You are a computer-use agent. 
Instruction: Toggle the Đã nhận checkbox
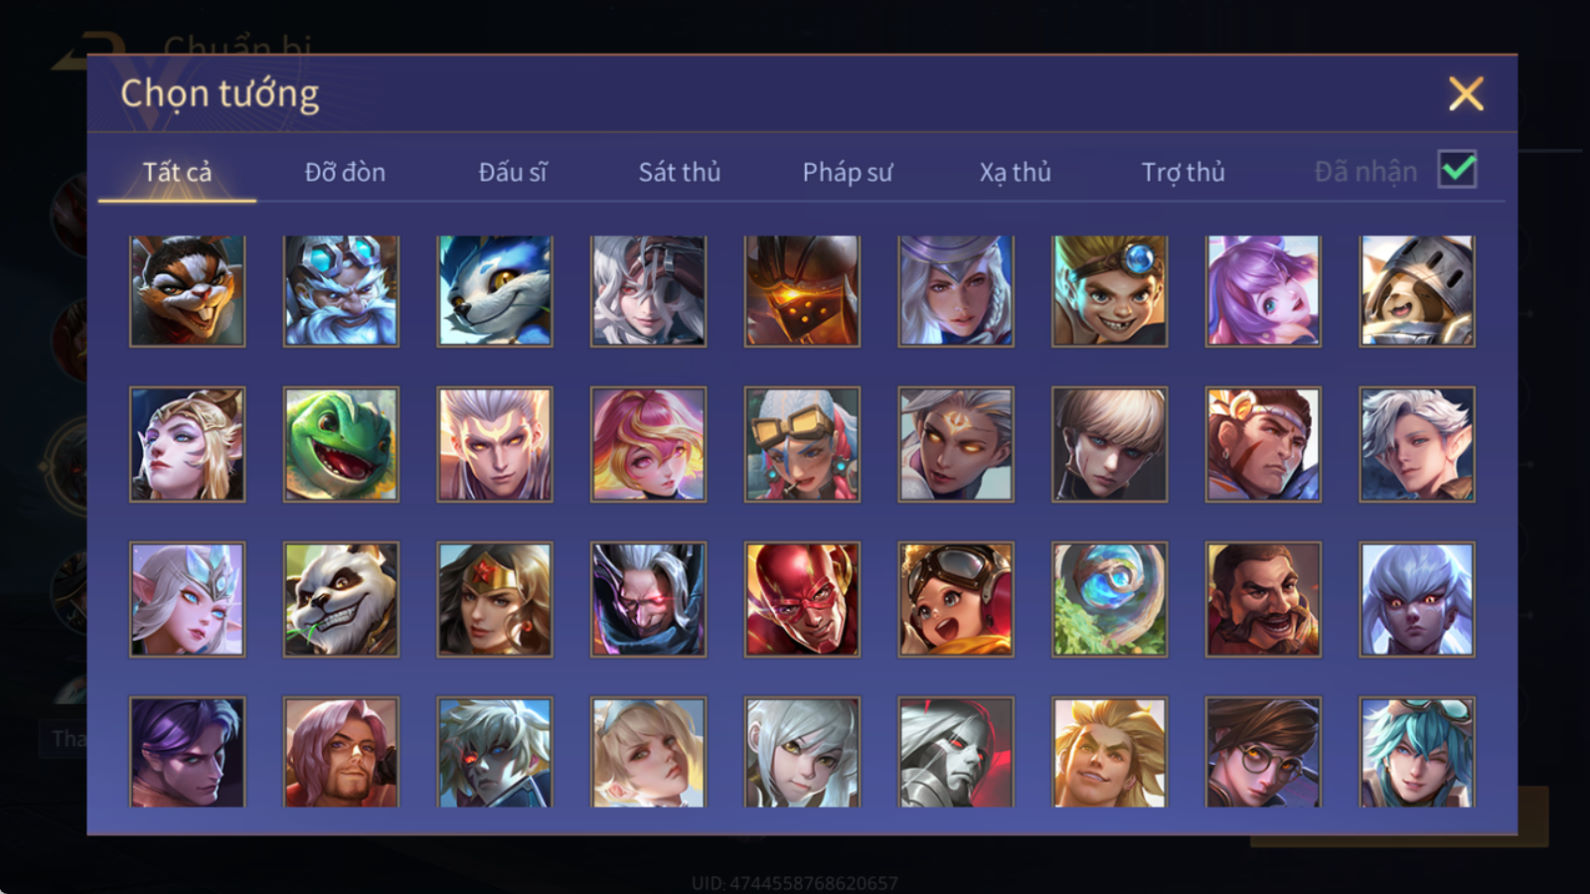(x=1457, y=169)
